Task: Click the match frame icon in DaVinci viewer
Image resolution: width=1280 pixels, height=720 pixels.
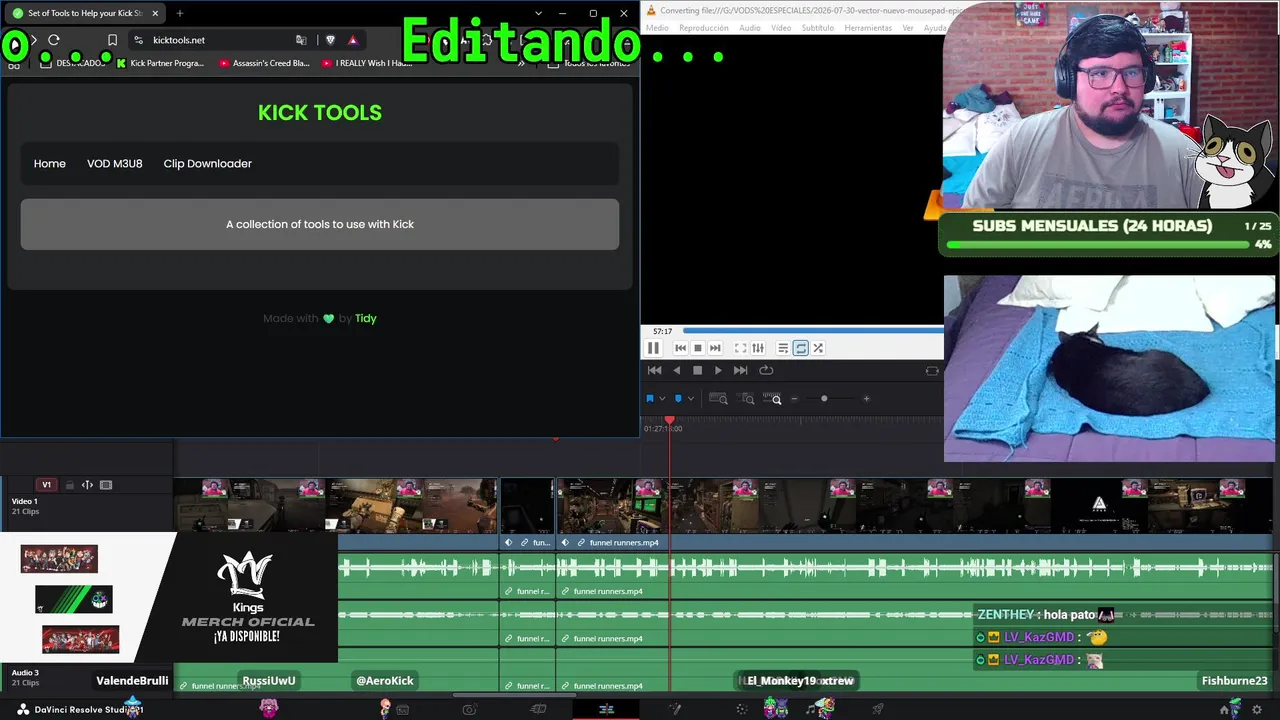Action: (932, 371)
